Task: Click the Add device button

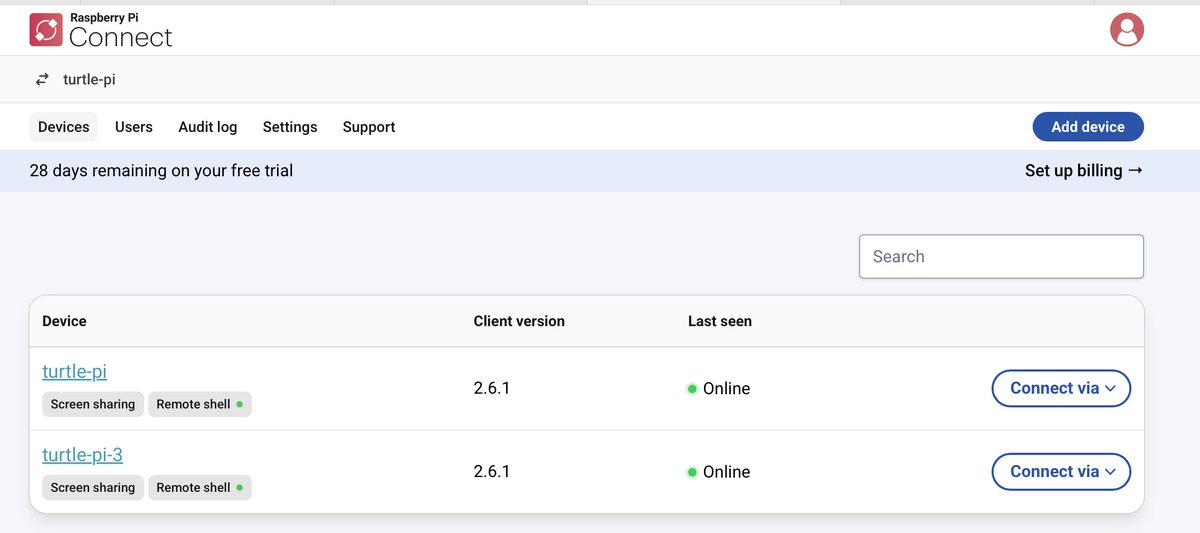Action: pos(1088,127)
